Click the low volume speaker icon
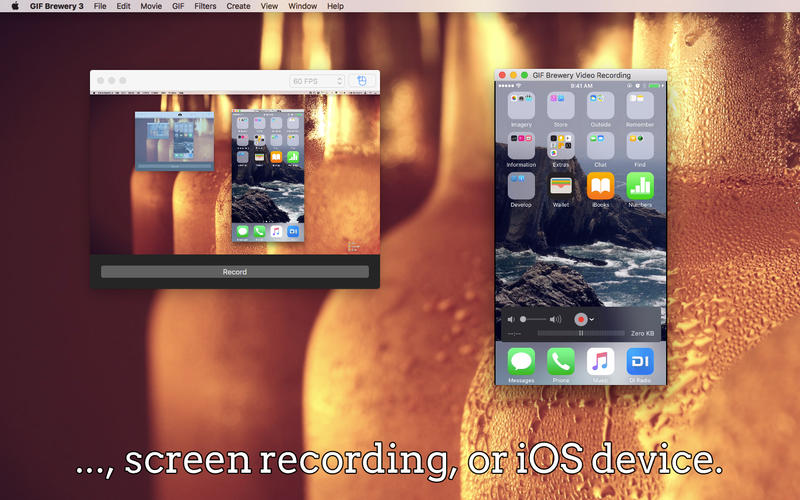 click(511, 319)
